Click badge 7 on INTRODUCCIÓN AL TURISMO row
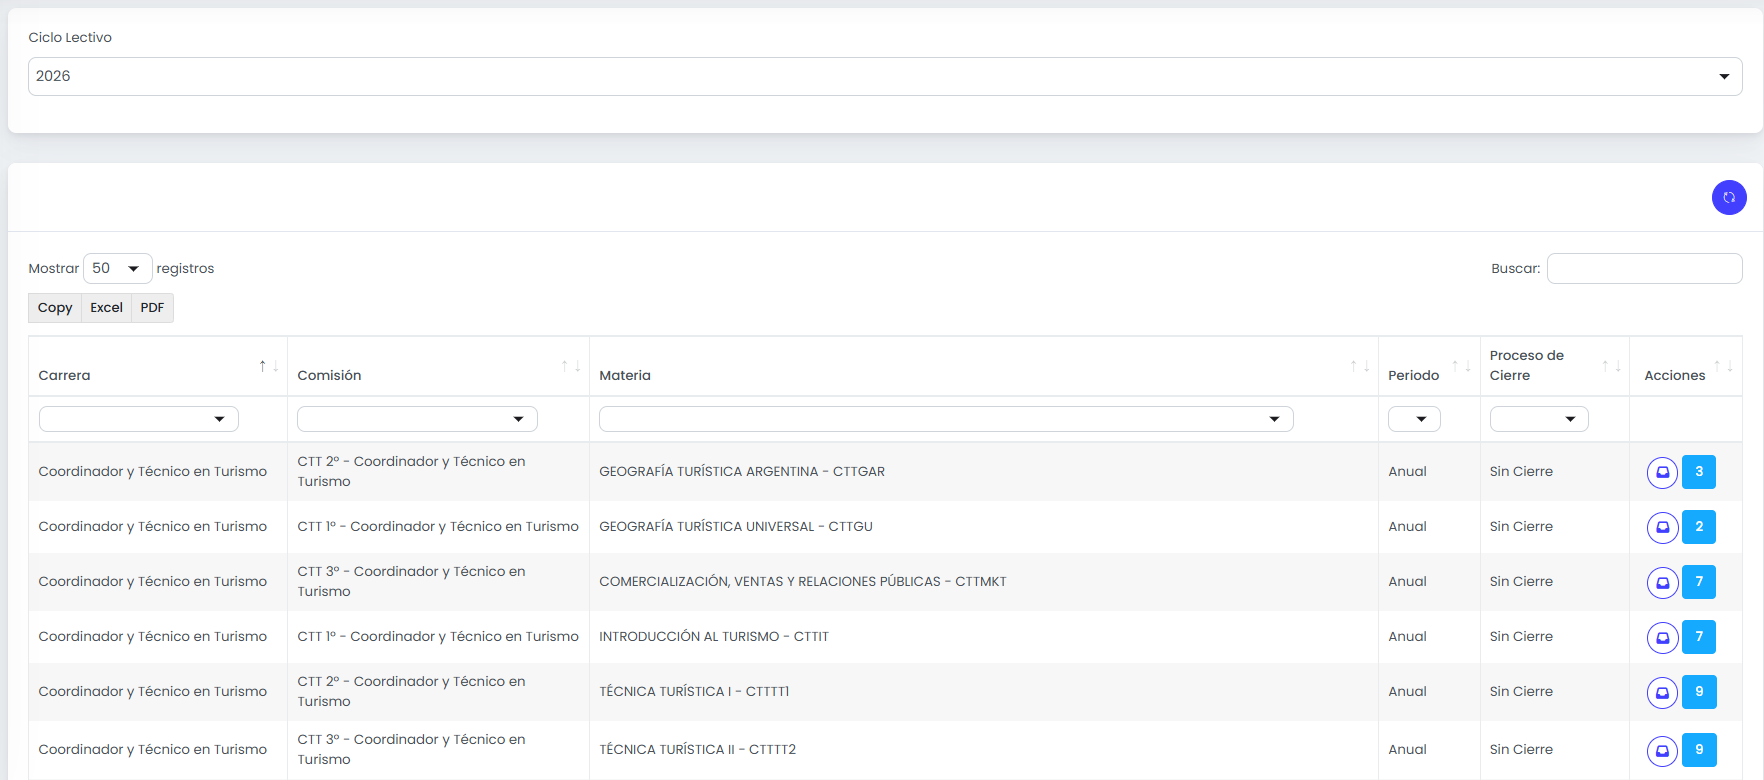 pyautogui.click(x=1699, y=637)
